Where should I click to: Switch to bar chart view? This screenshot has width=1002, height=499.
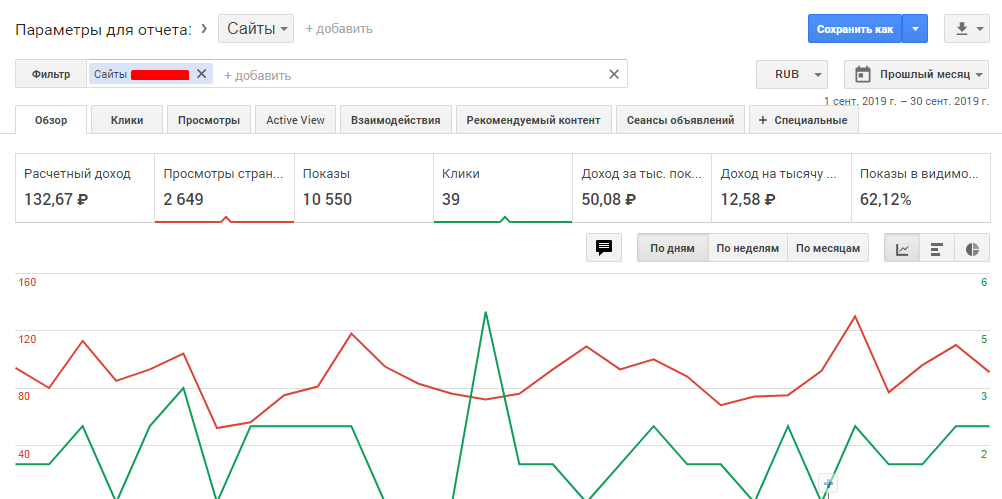(x=937, y=249)
